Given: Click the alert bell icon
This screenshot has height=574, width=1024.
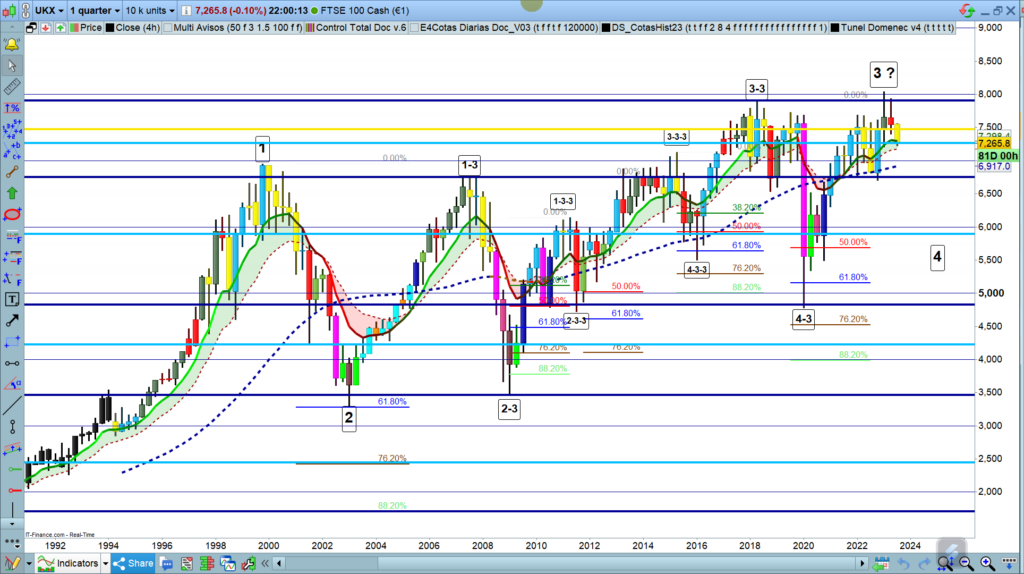Looking at the screenshot, I should [13, 44].
